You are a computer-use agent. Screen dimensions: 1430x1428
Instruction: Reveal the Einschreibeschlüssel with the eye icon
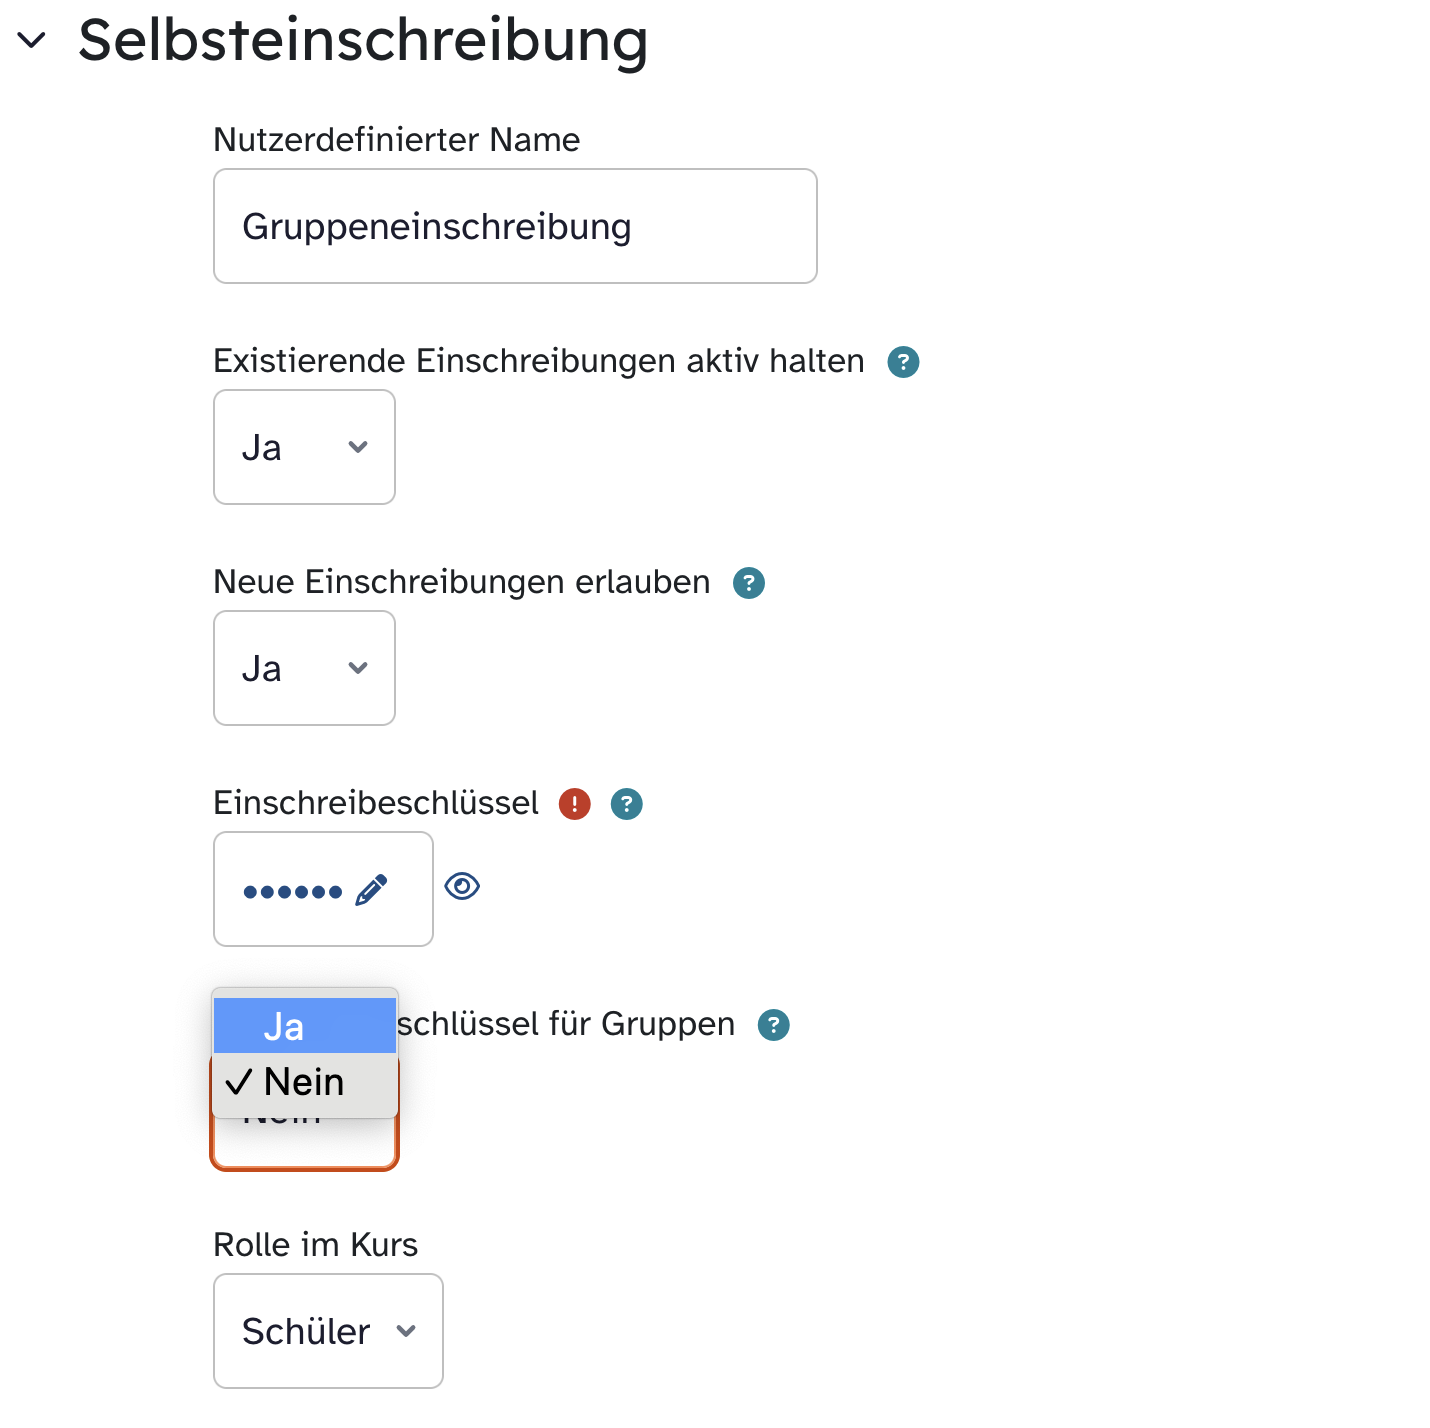coord(462,886)
